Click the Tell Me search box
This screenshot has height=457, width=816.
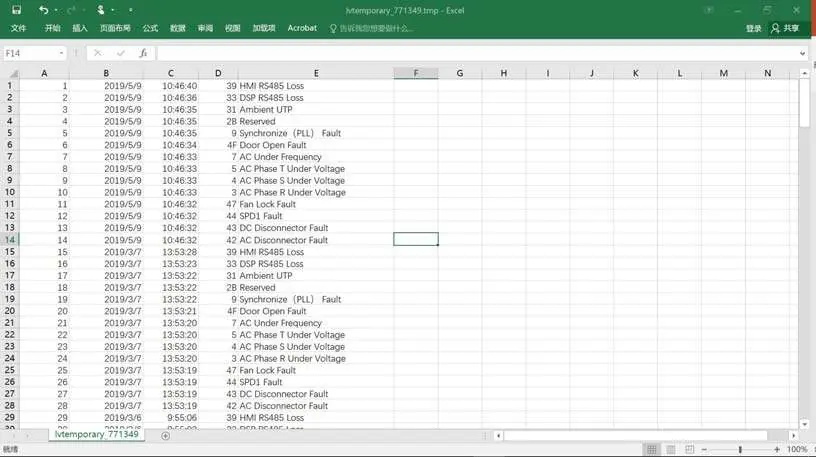pyautogui.click(x=372, y=29)
